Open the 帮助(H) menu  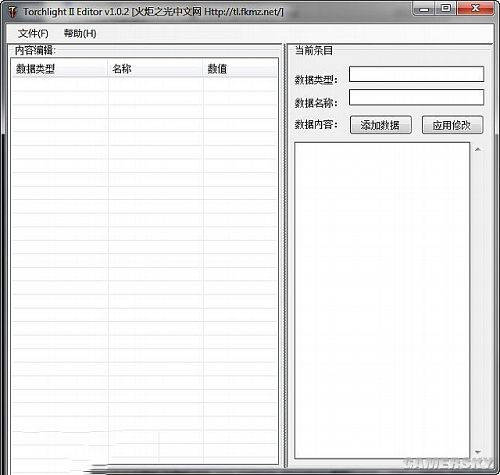(80, 33)
